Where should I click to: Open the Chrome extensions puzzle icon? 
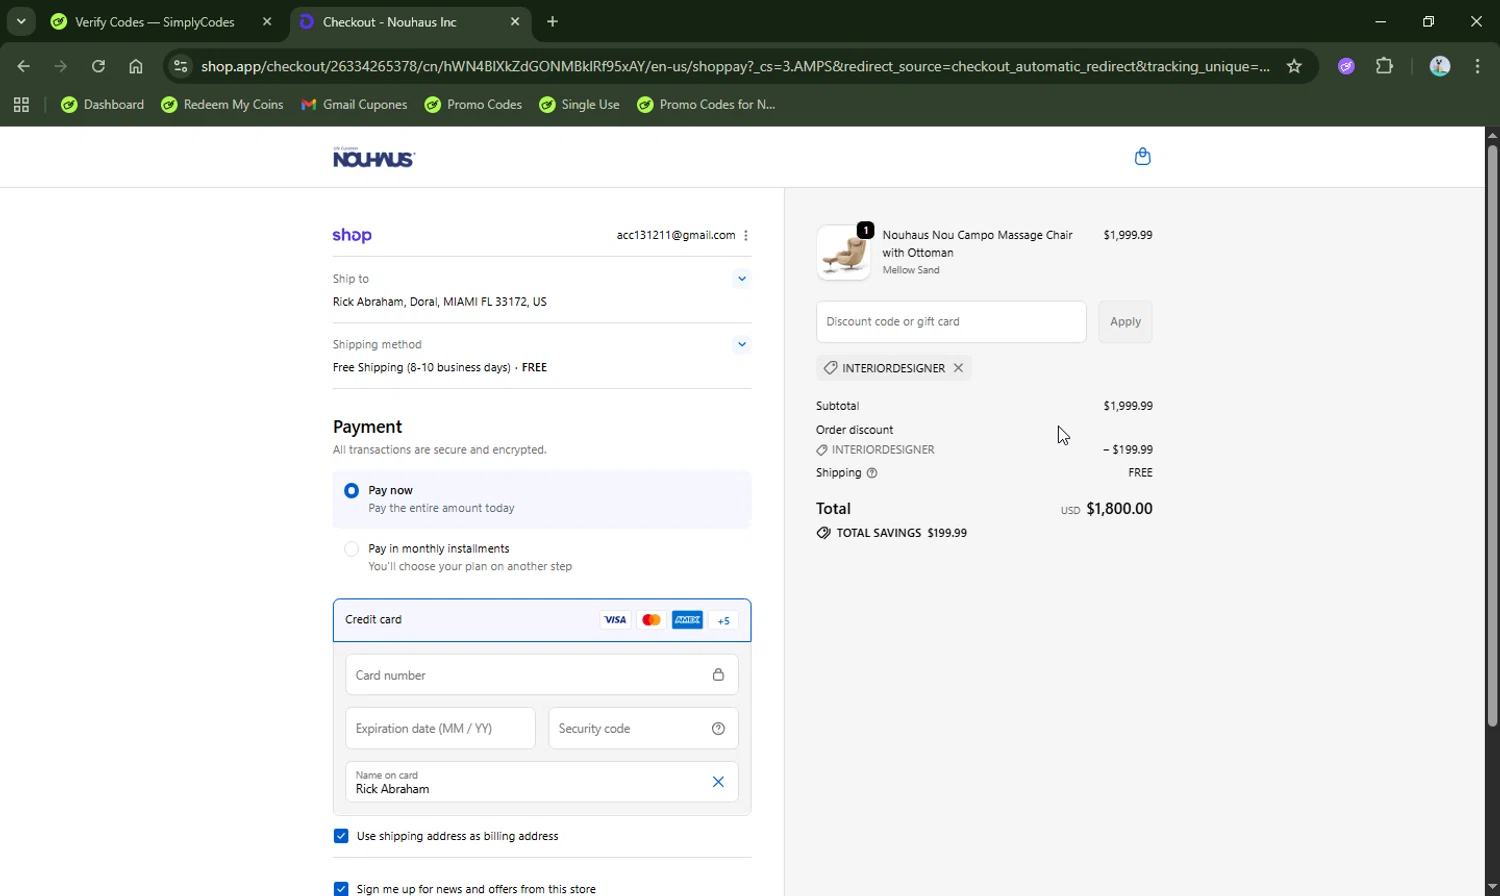coord(1385,66)
